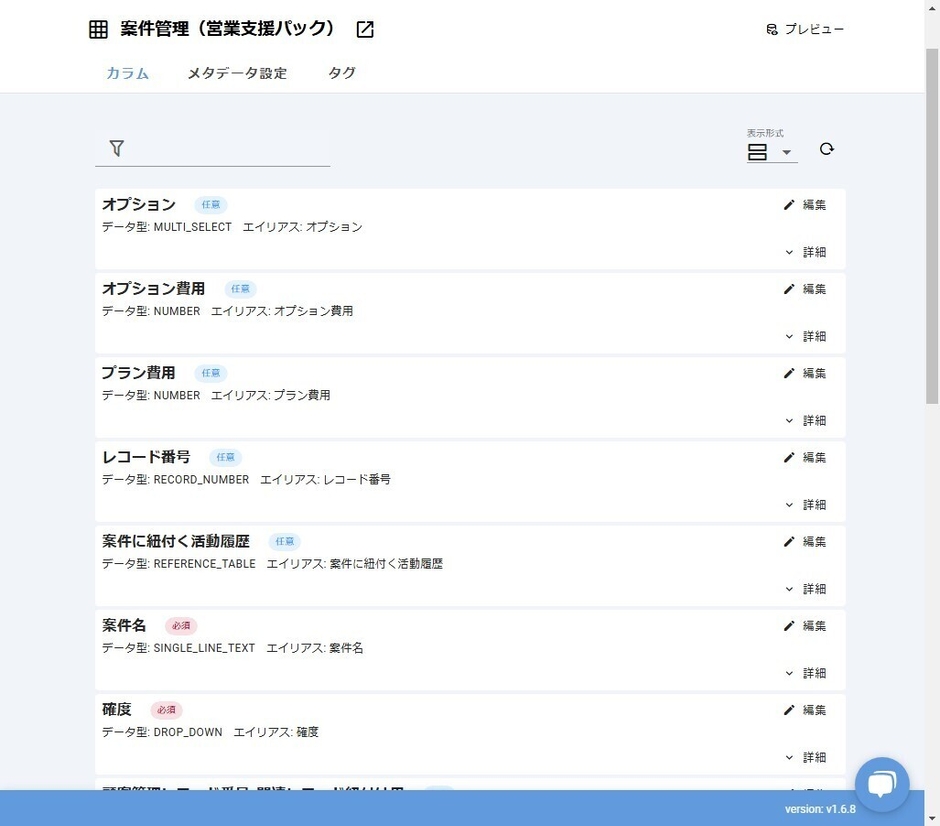This screenshot has width=940, height=826.
Task: Open the 表示形式 display format dropdown
Action: [x=772, y=152]
